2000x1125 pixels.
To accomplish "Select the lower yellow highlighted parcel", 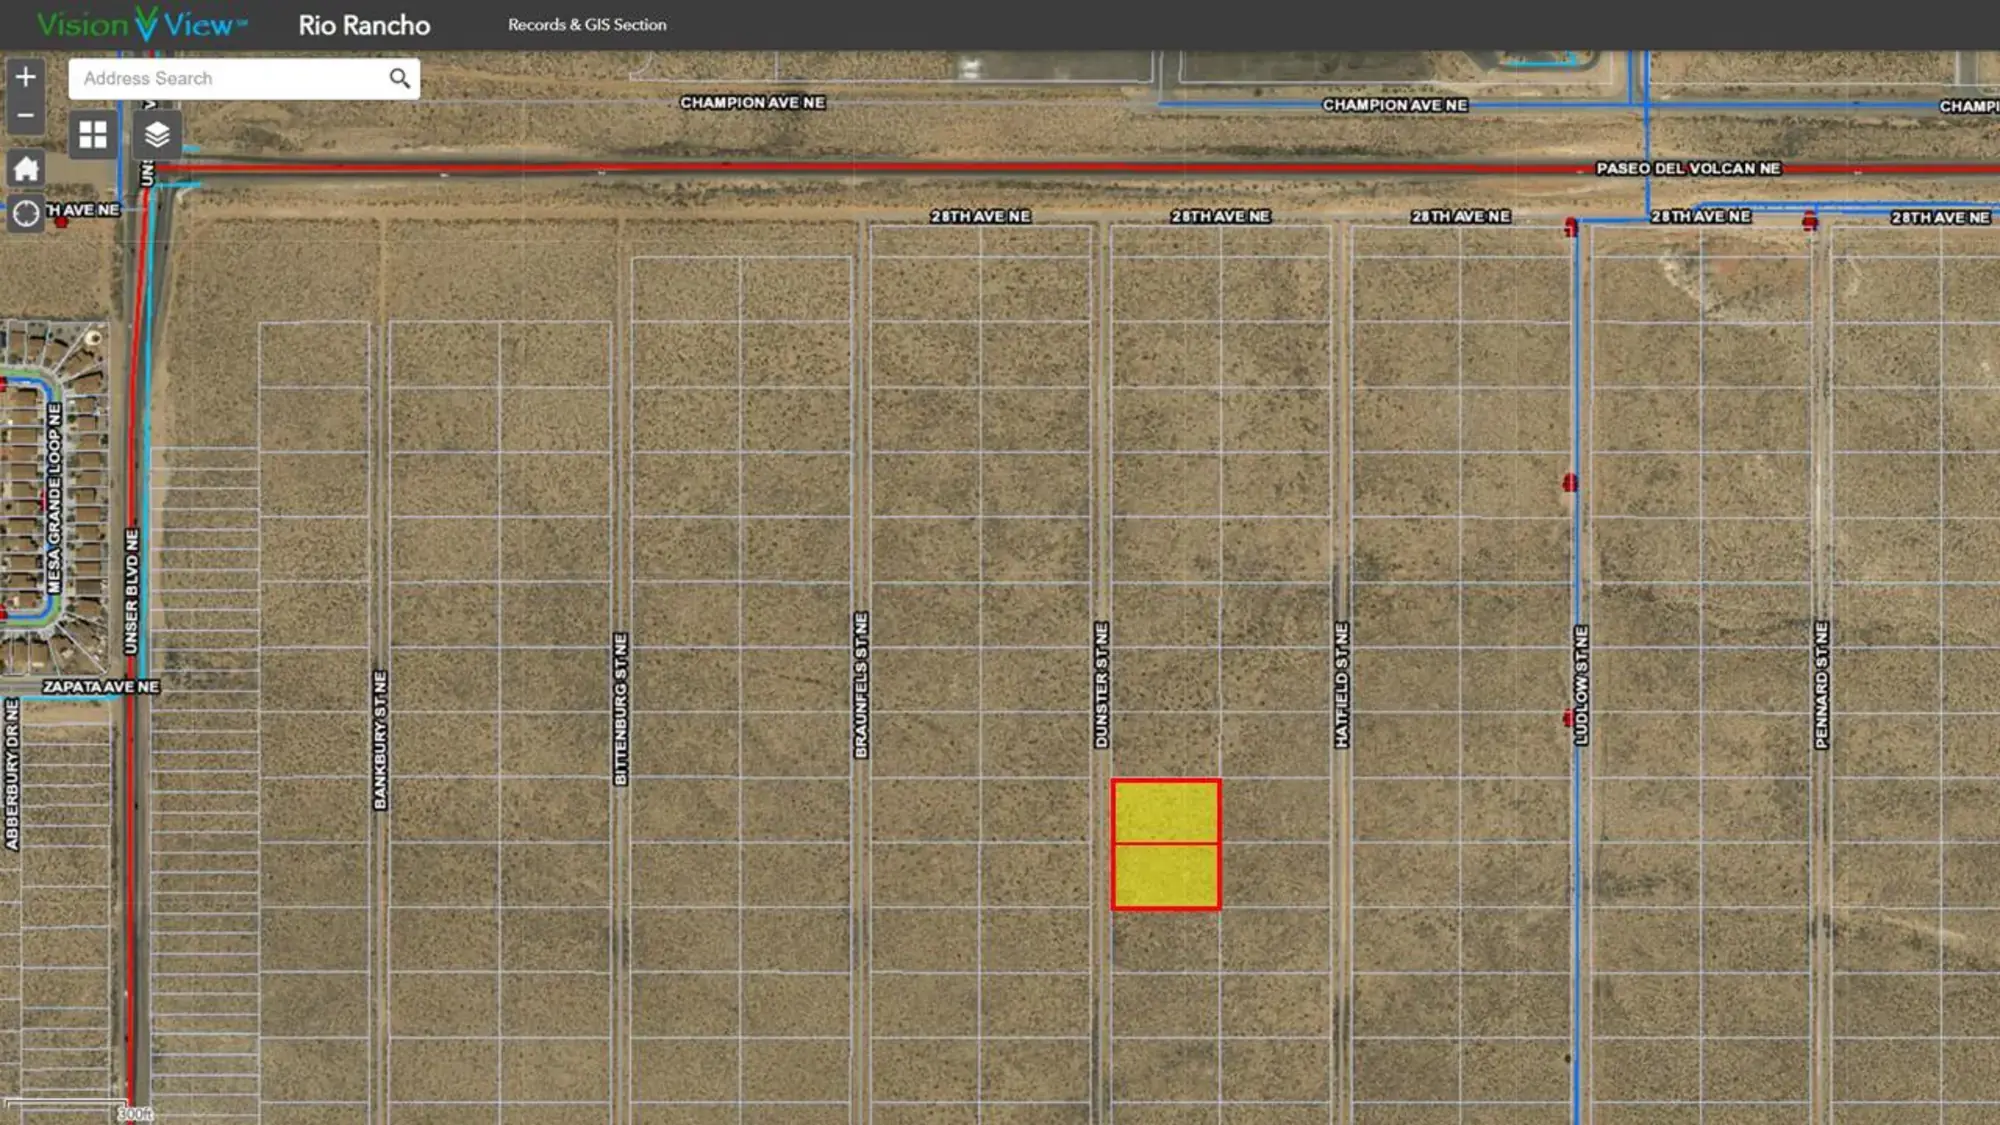I will tap(1166, 877).
